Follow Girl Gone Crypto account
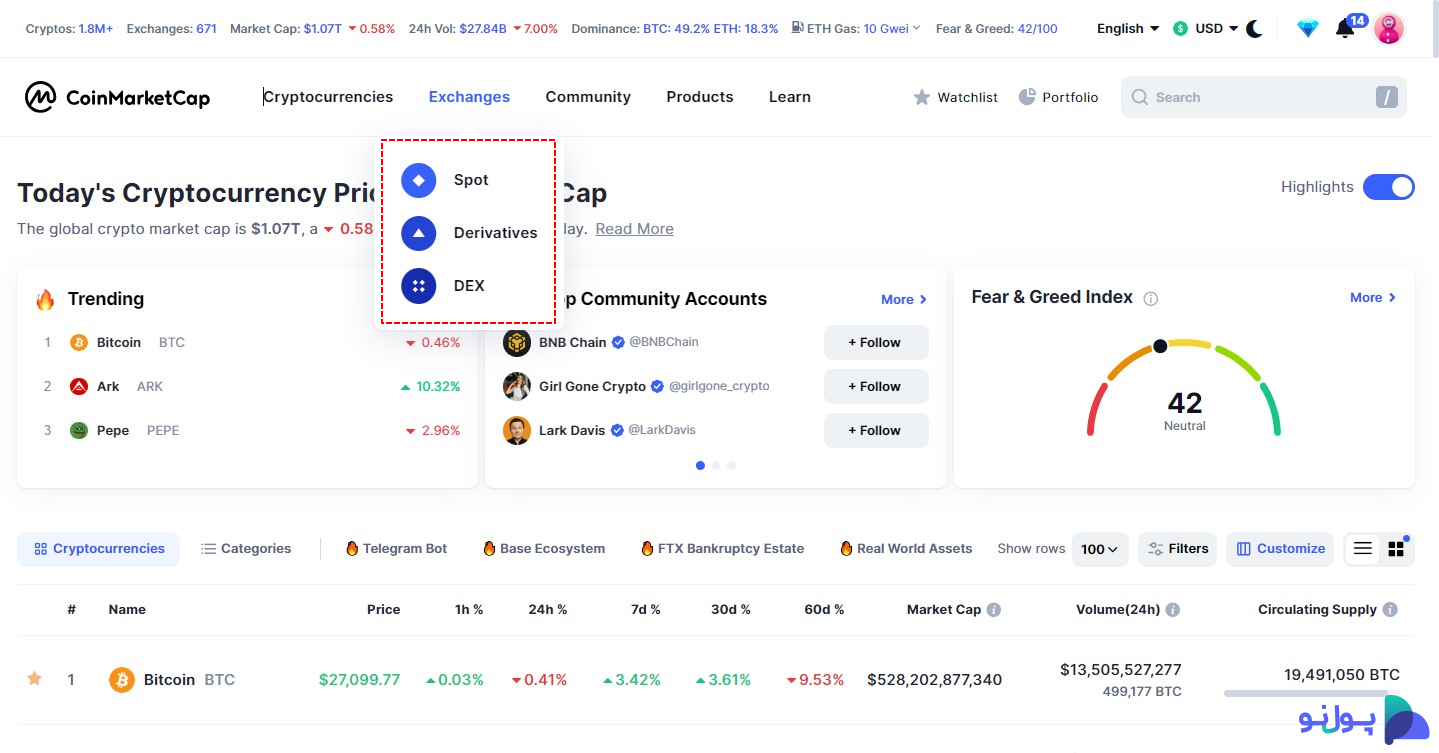Image resolution: width=1439 pixels, height=753 pixels. (x=876, y=387)
